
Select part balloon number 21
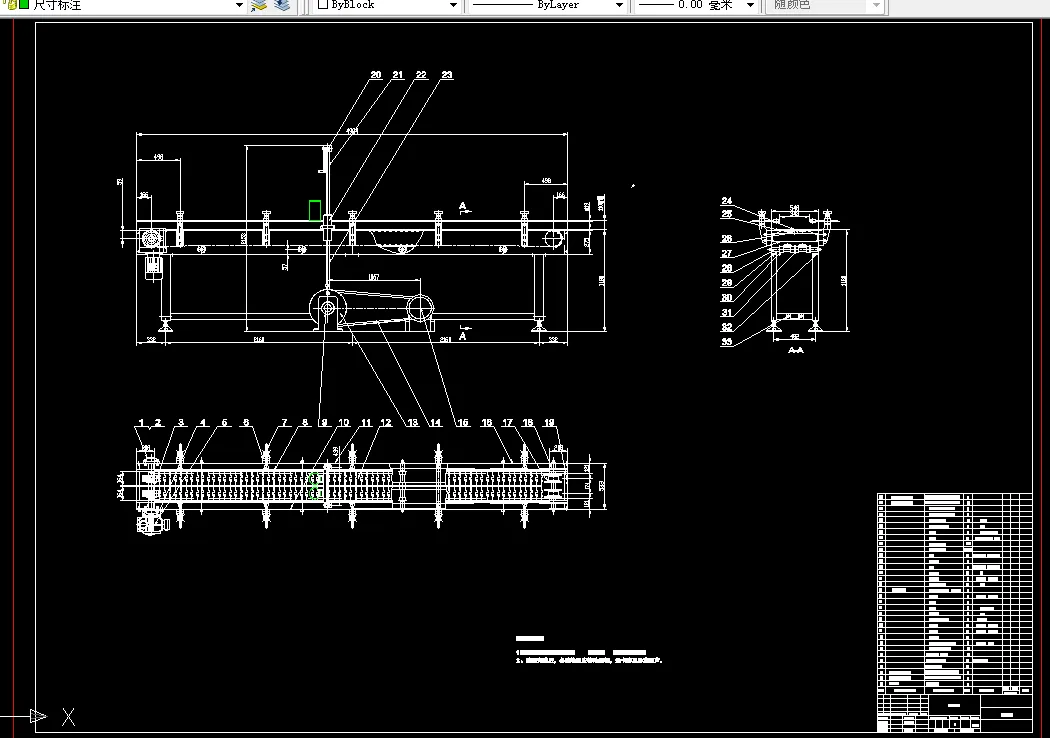point(398,75)
